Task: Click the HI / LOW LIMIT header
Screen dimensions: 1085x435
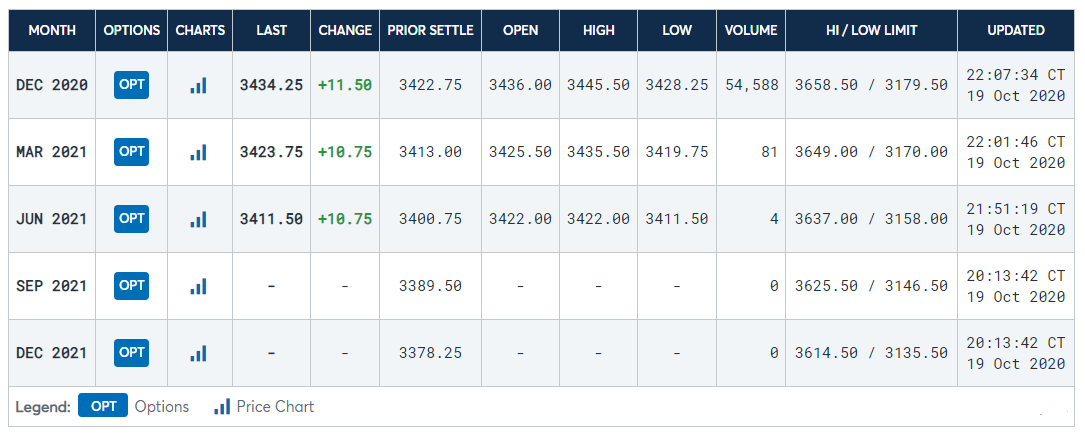Action: click(x=871, y=30)
